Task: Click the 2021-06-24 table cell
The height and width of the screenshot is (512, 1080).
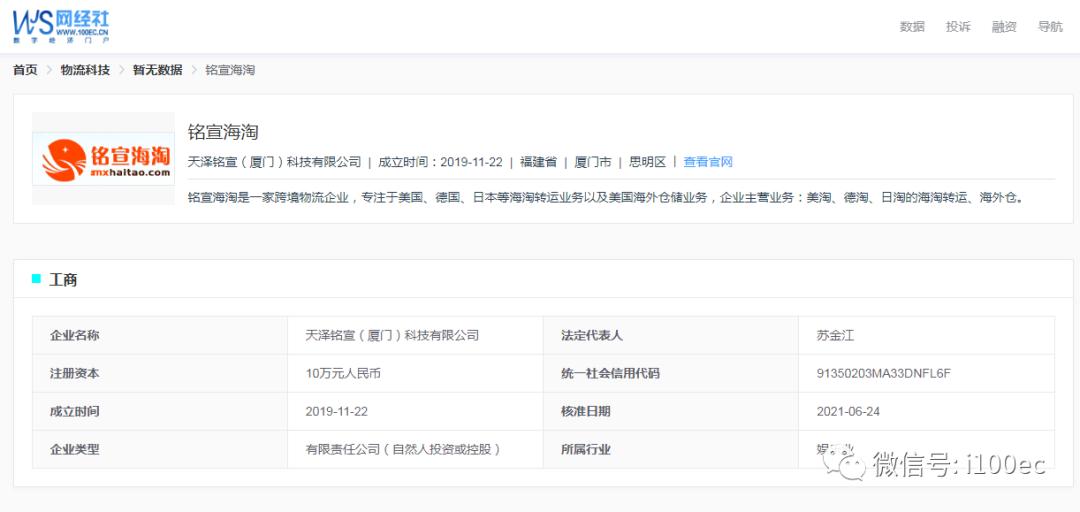Action: tap(848, 411)
